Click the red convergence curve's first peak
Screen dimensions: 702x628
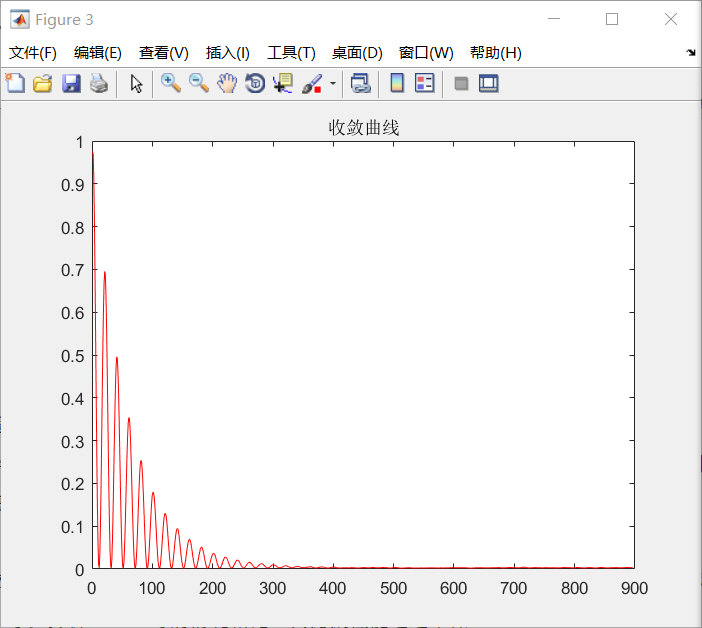(x=93, y=154)
